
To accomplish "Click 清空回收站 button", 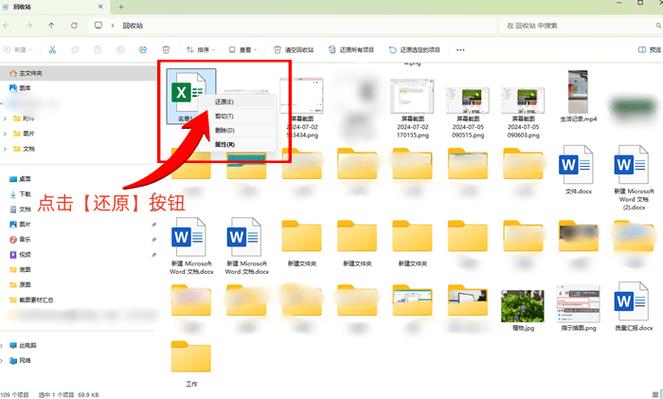I will (294, 50).
